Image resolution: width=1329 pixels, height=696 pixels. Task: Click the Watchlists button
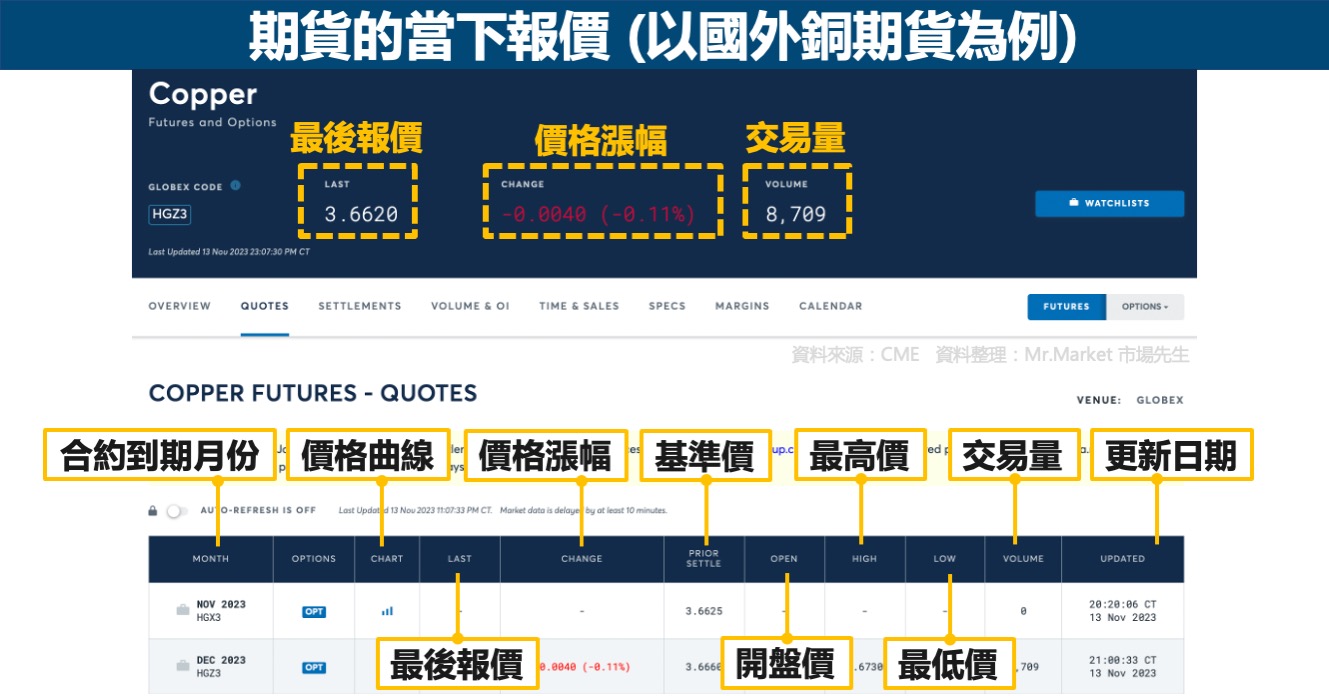(x=1109, y=204)
